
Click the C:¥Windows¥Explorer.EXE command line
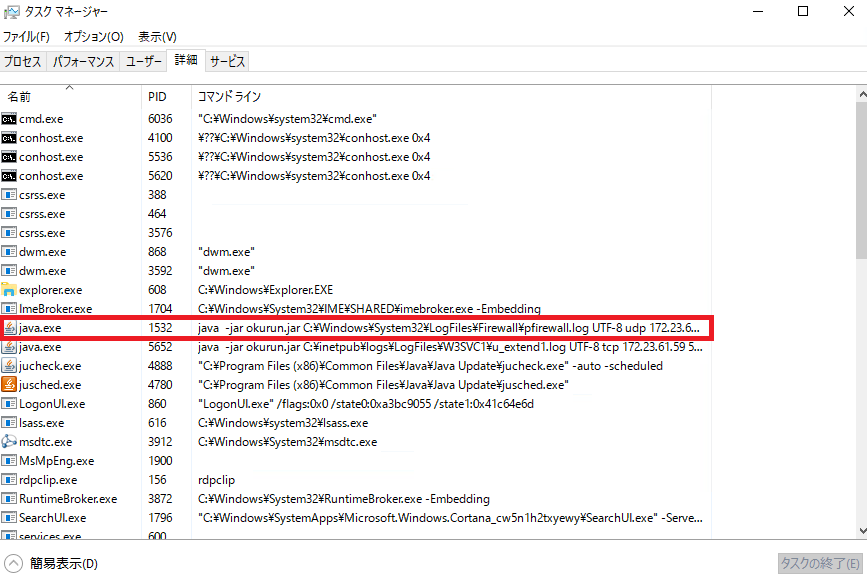click(265, 290)
